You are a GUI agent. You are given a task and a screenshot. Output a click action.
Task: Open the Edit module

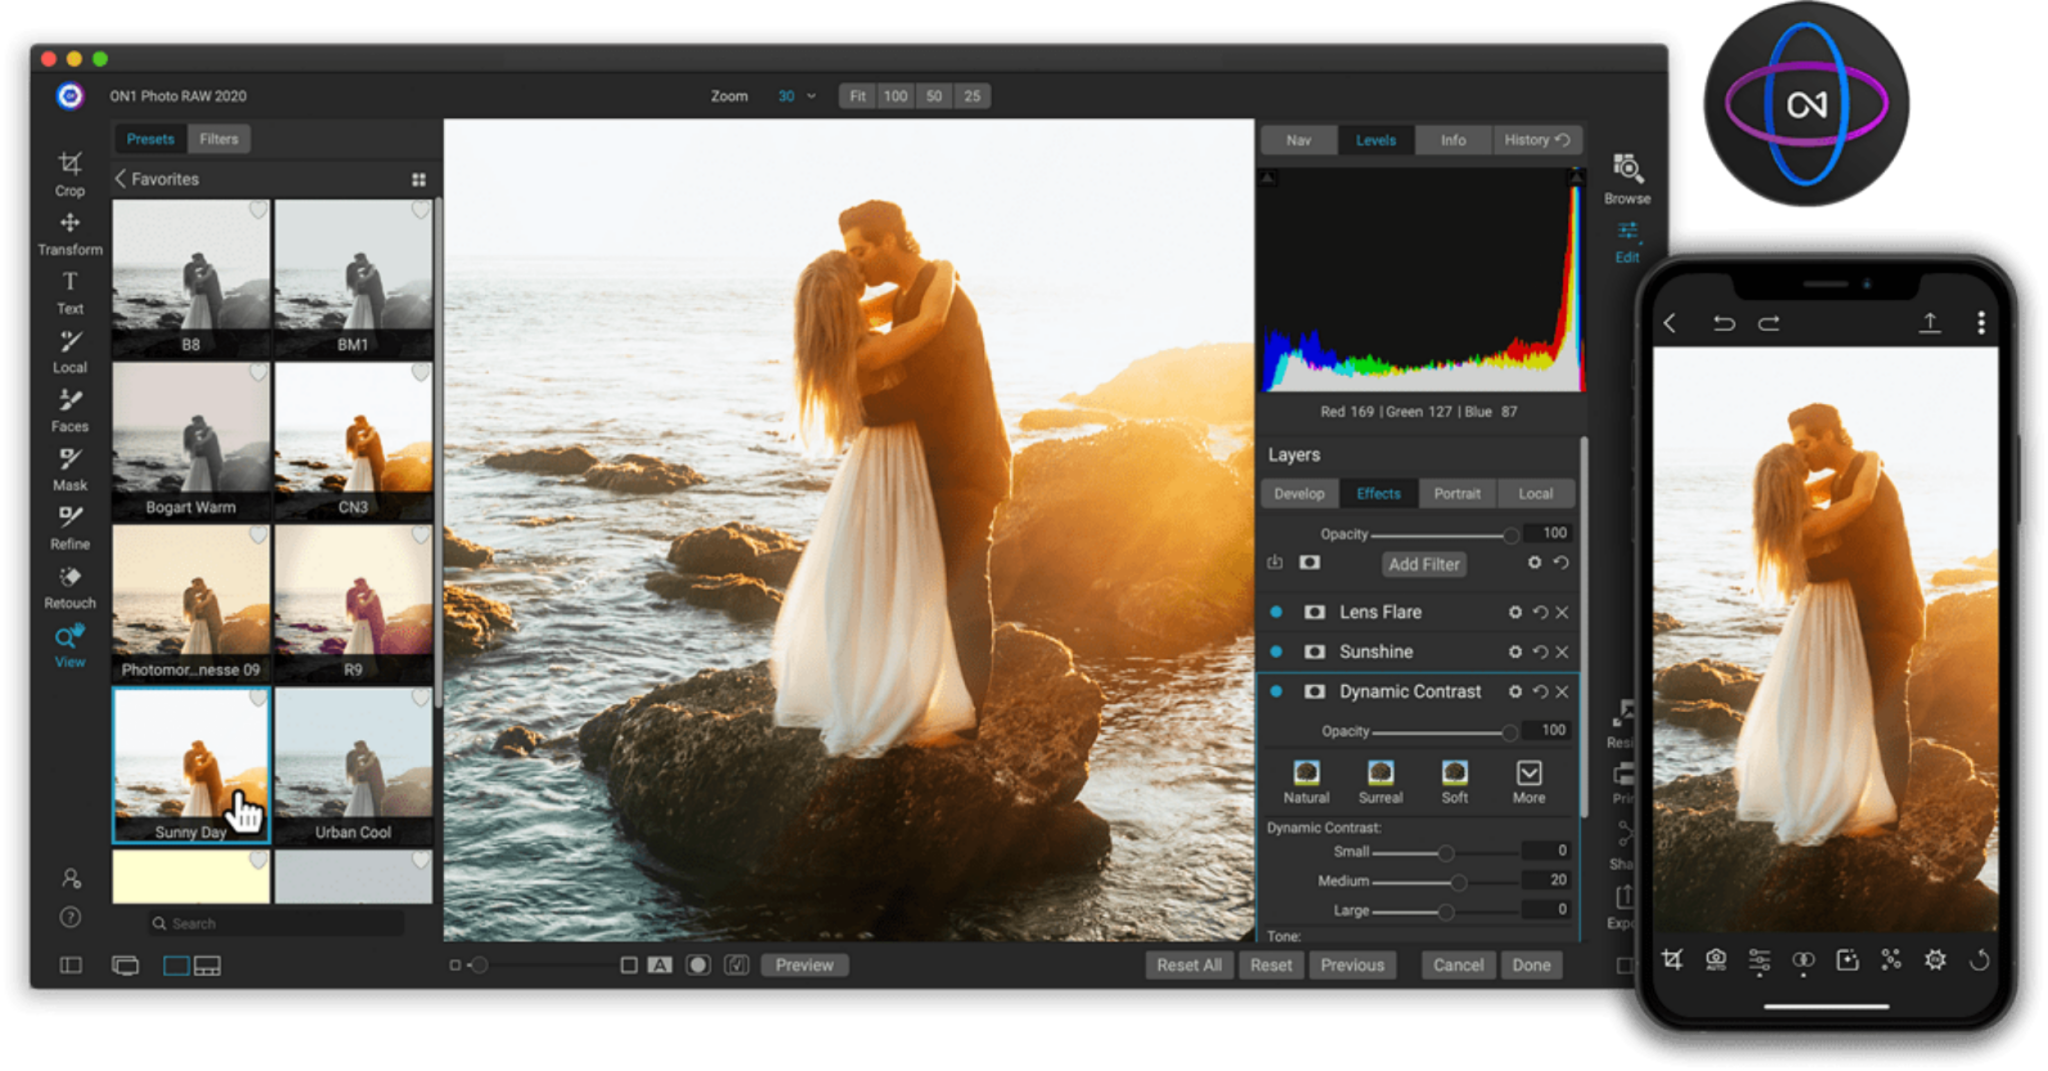coord(1627,242)
